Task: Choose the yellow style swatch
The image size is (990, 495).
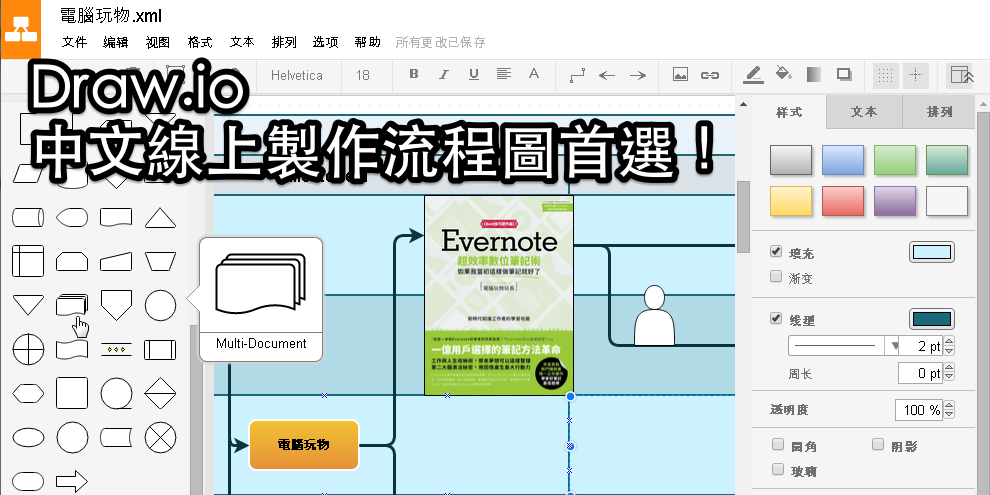Action: pos(790,201)
